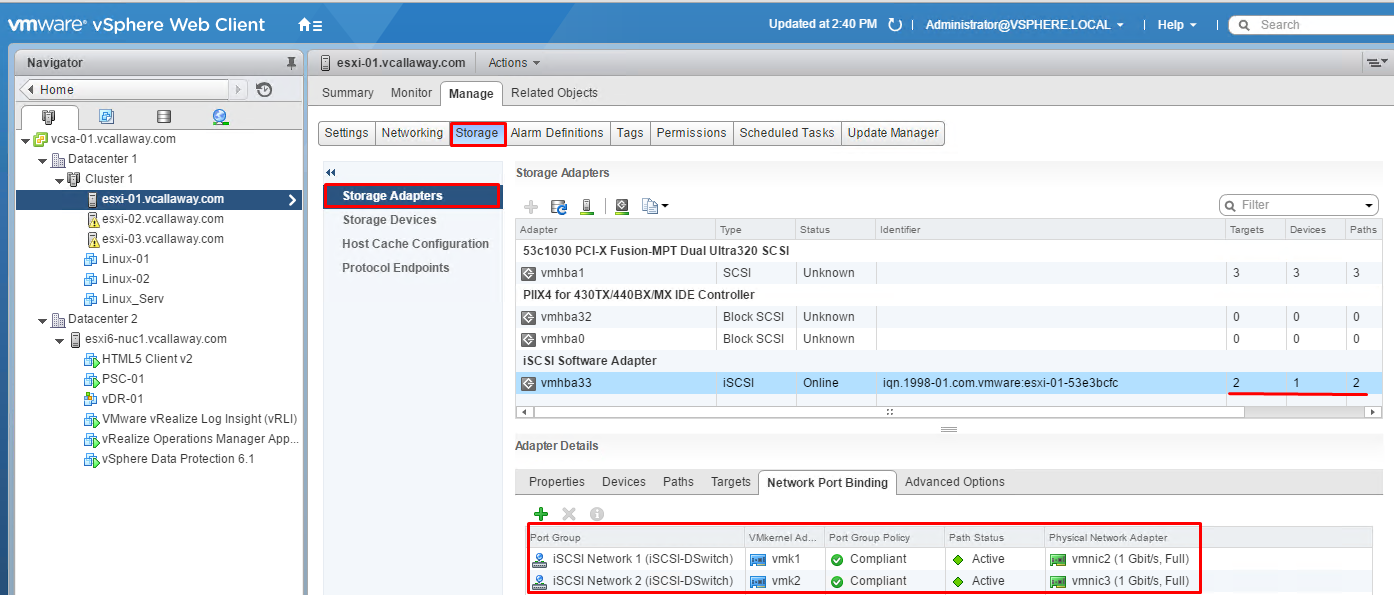Image resolution: width=1394 pixels, height=595 pixels.
Task: View port binding details info icon
Action: (x=597, y=514)
